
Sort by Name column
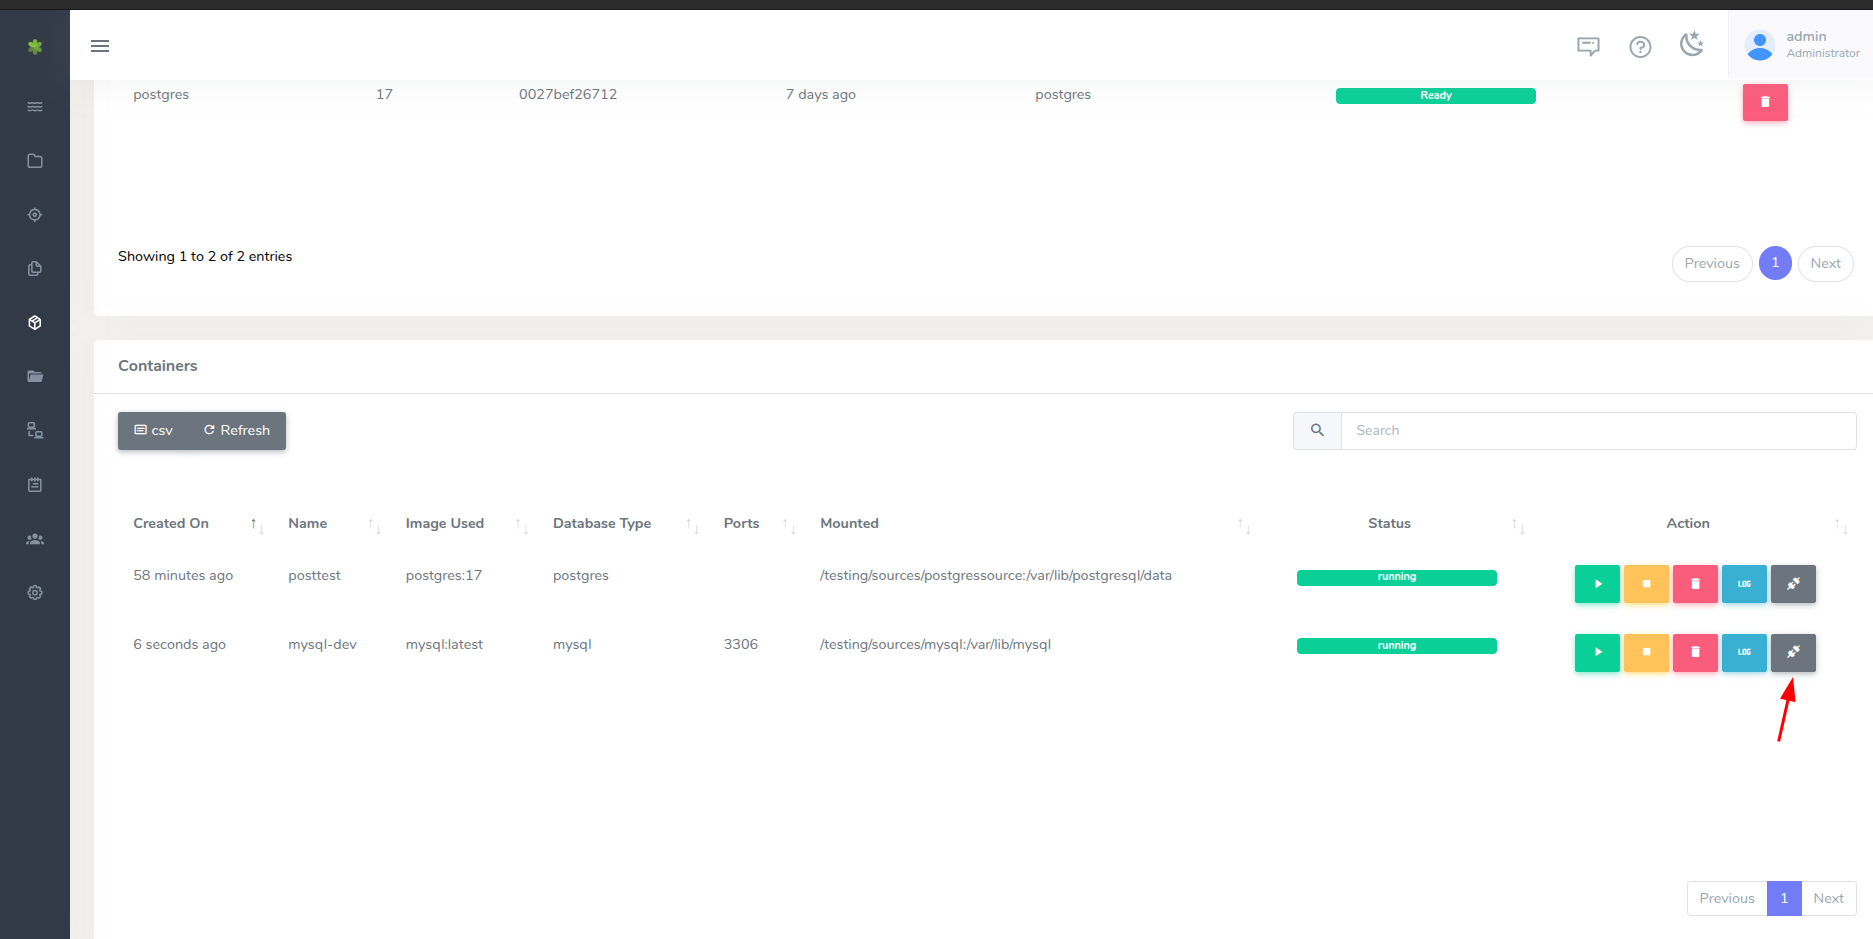(334, 524)
